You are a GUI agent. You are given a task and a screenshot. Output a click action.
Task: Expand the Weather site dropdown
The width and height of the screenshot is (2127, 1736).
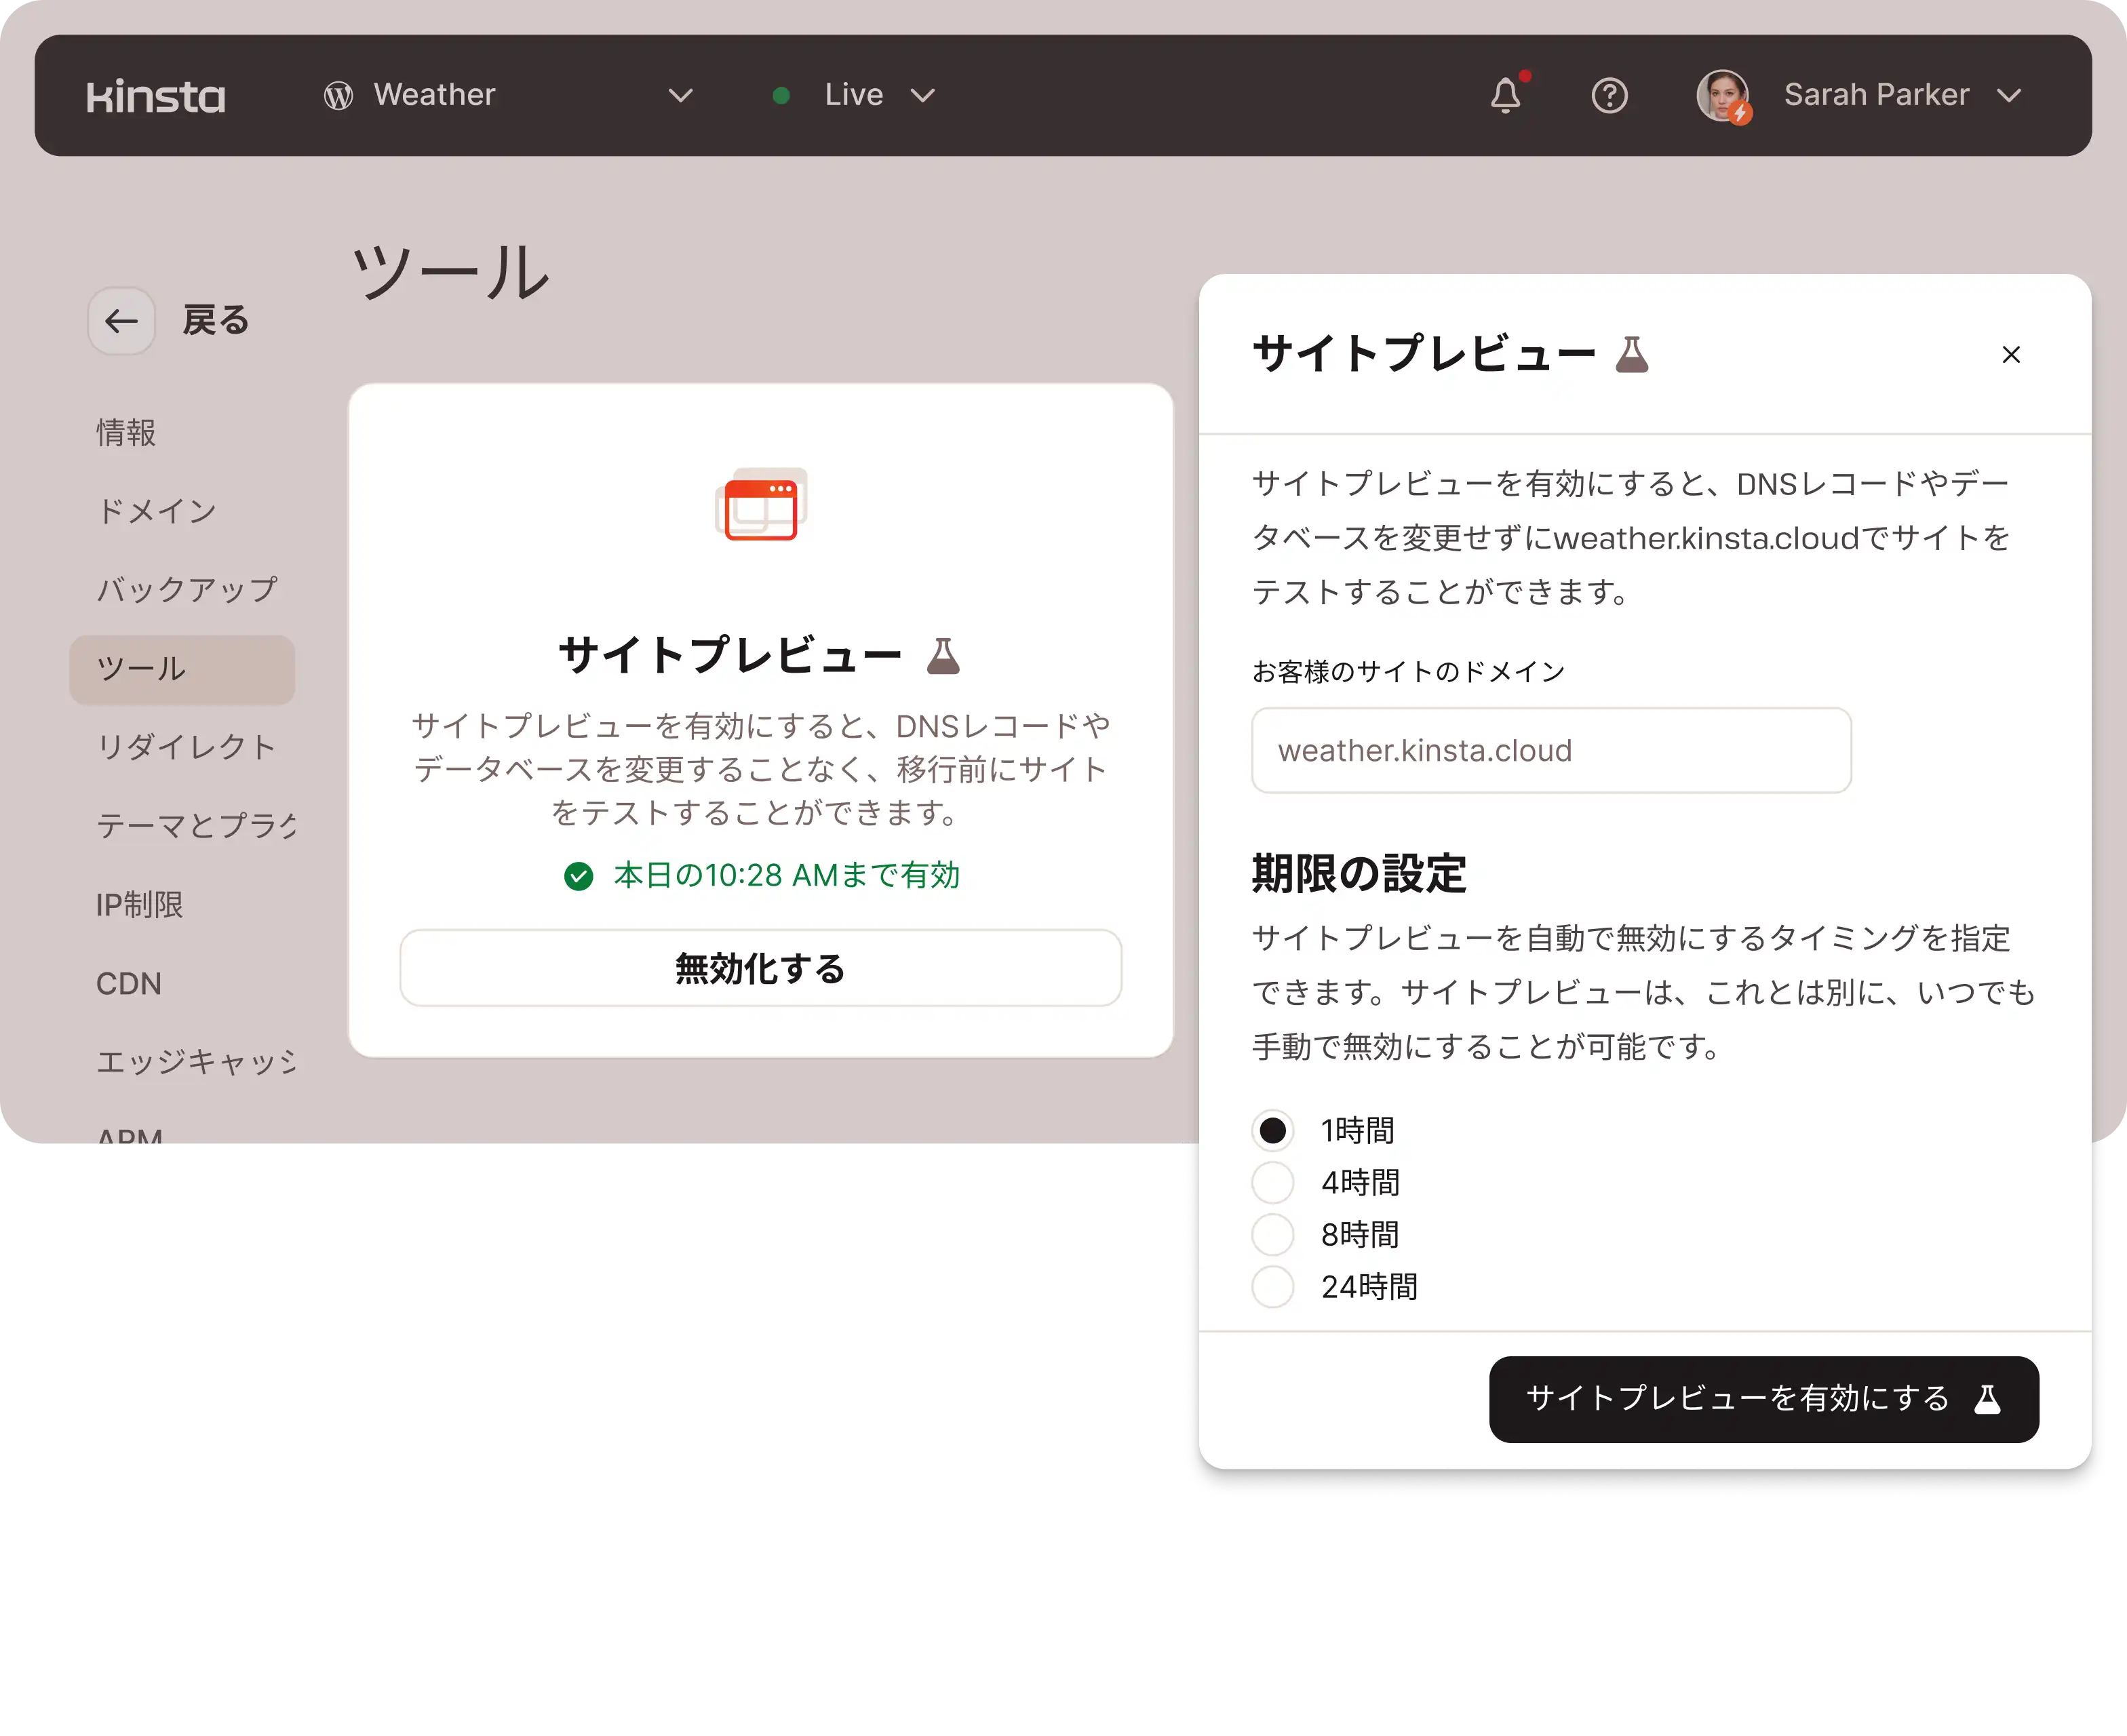pyautogui.click(x=680, y=96)
